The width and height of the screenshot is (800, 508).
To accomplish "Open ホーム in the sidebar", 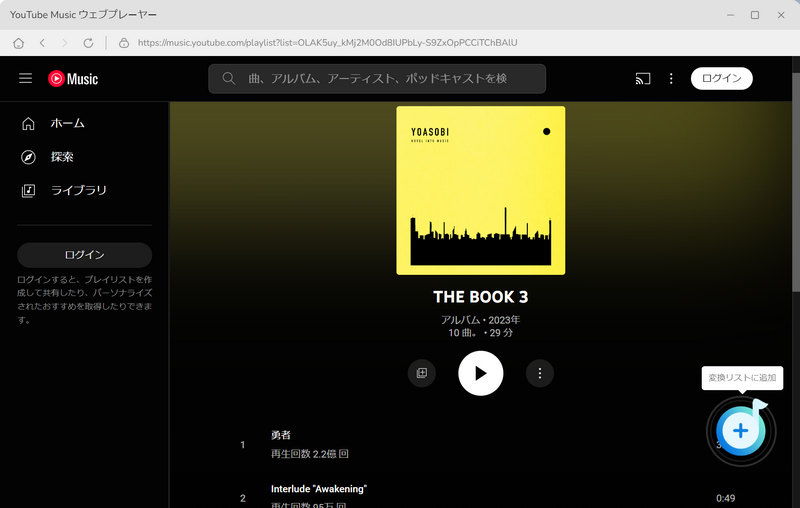I will [67, 123].
